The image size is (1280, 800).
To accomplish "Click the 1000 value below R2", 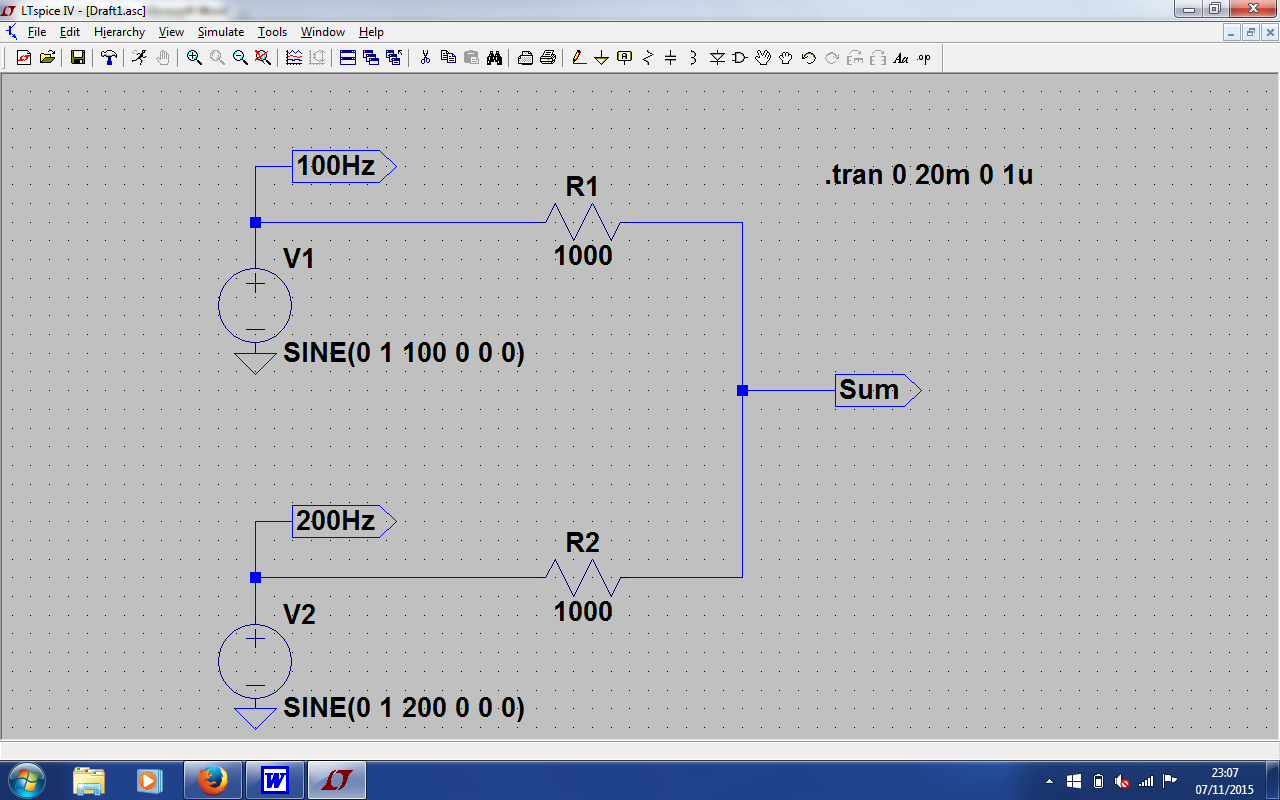I will [x=583, y=611].
